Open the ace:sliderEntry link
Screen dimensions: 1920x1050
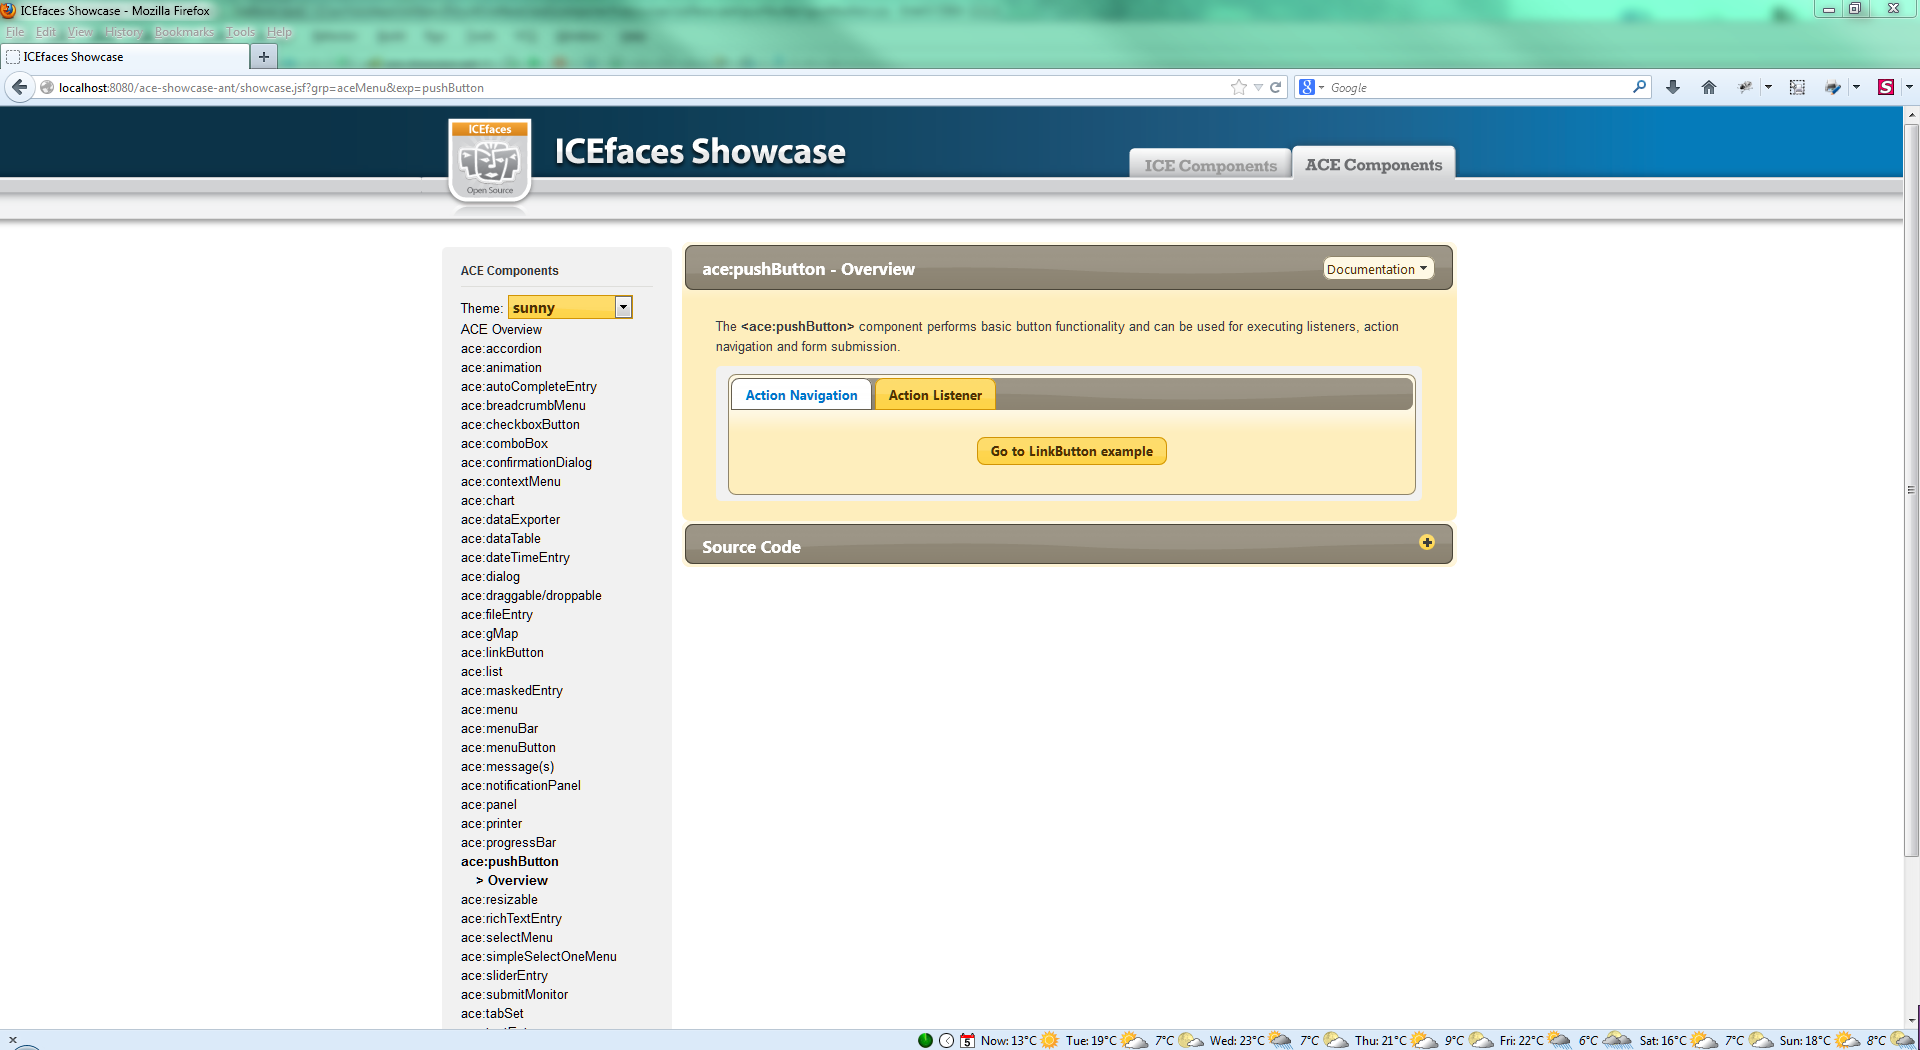click(x=504, y=975)
